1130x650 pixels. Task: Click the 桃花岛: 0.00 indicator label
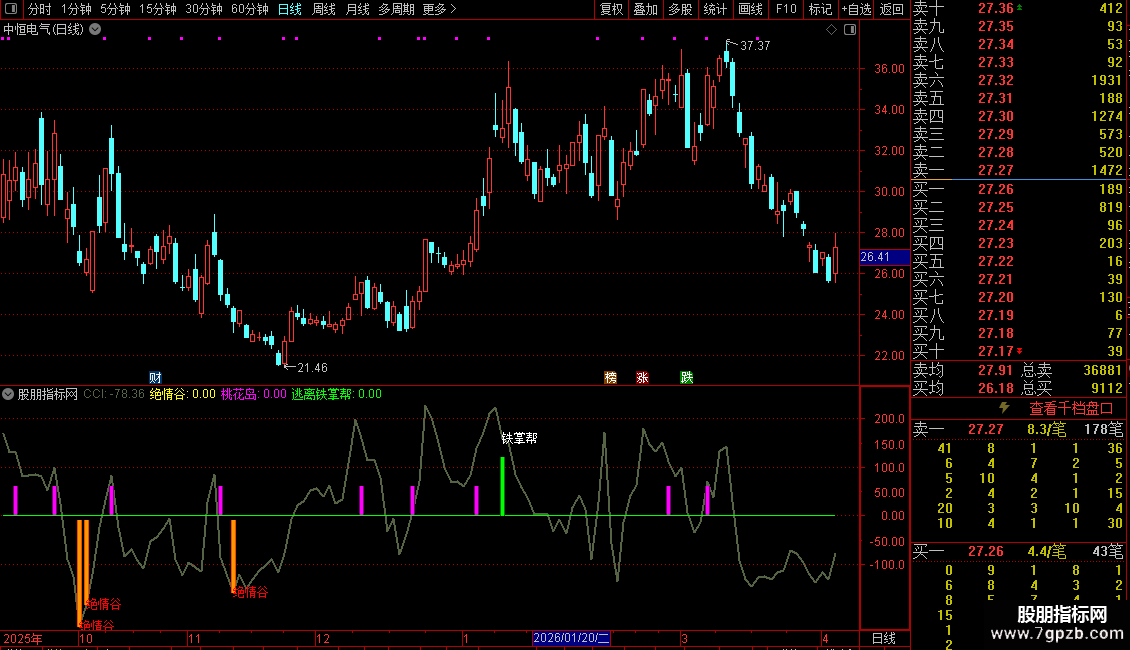(x=254, y=394)
